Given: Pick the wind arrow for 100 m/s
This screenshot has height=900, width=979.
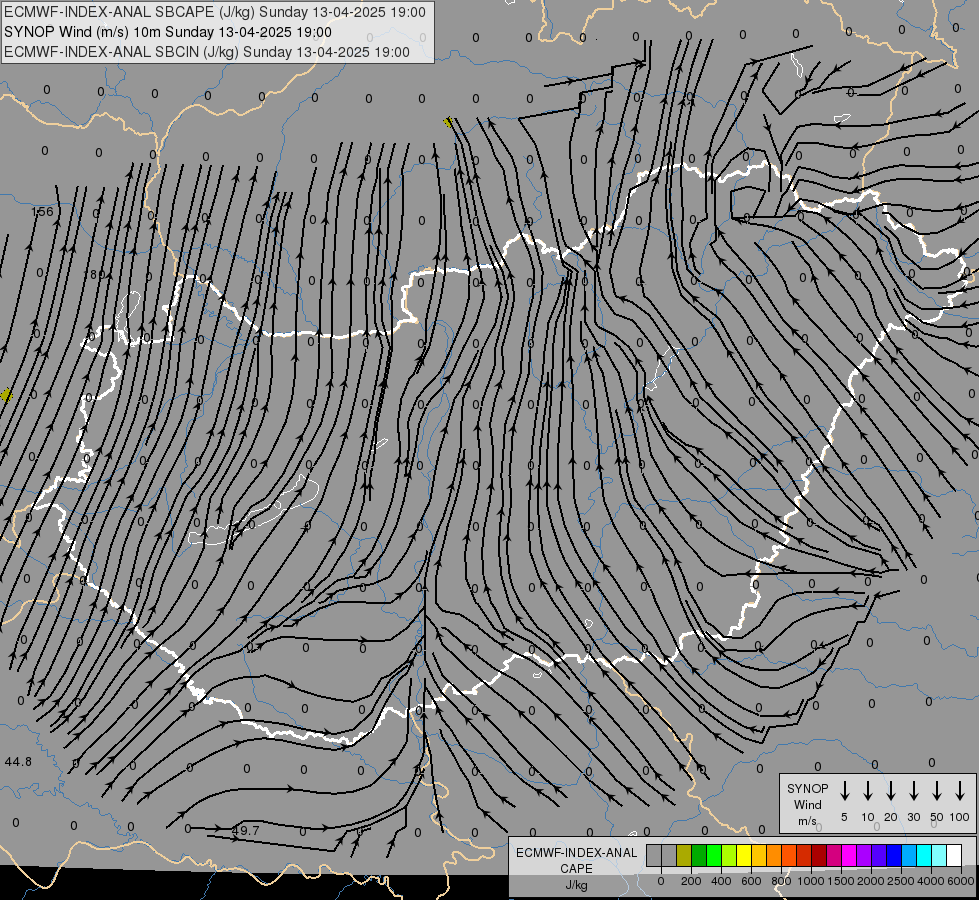Looking at the screenshot, I should [x=960, y=791].
